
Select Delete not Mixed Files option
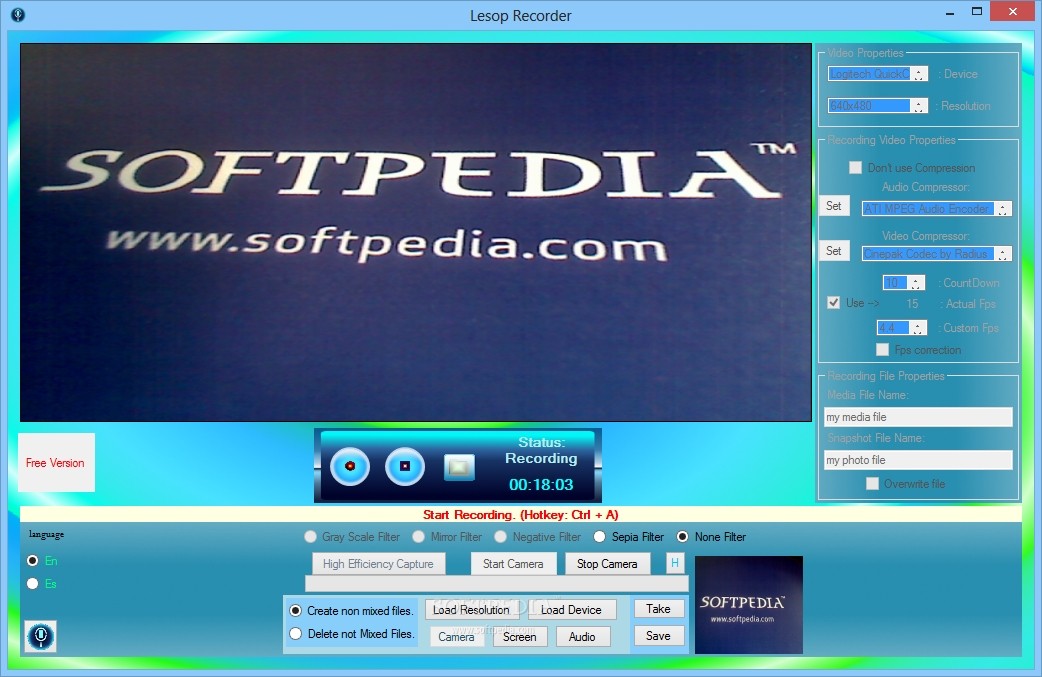click(296, 634)
